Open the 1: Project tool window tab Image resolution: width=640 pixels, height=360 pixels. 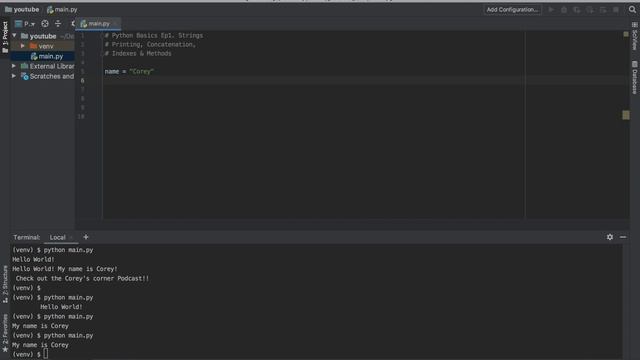point(5,37)
